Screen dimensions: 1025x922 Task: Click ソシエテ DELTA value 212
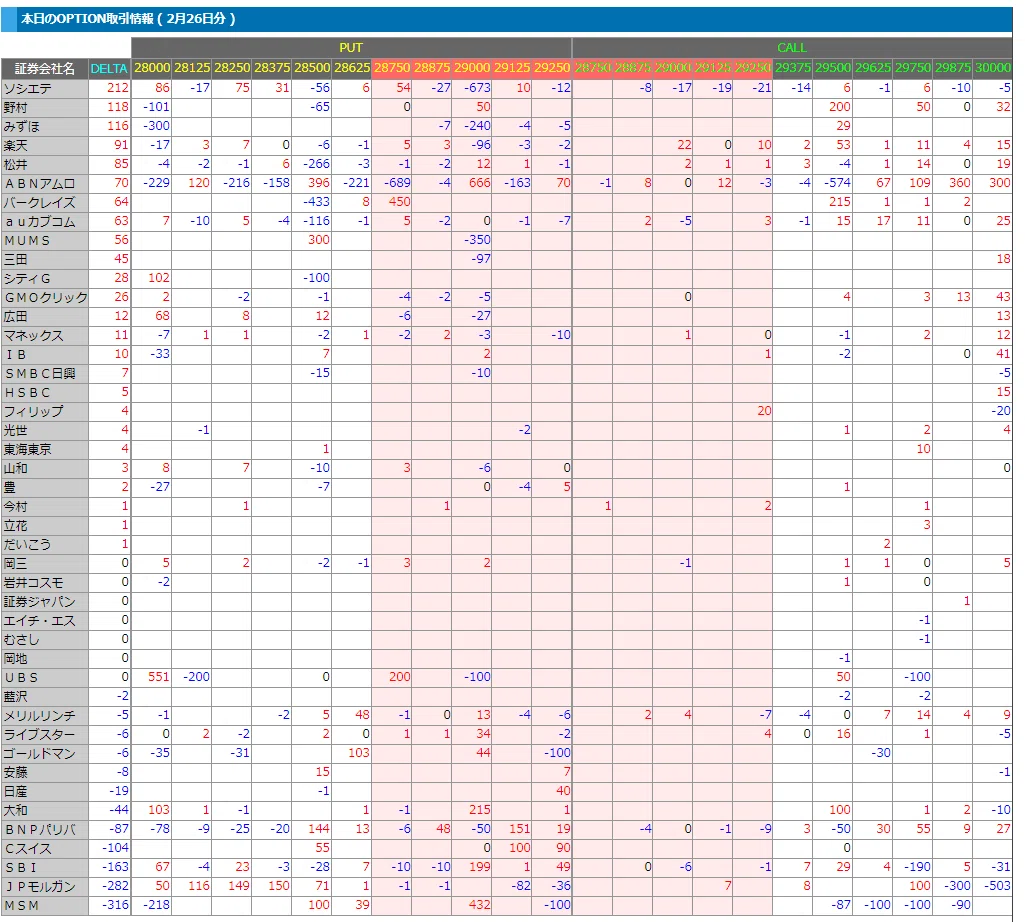(118, 88)
